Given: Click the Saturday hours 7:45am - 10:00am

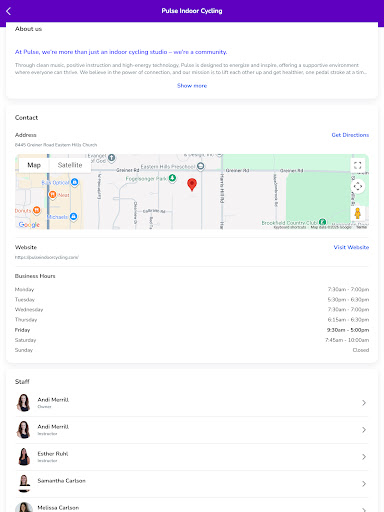Looking at the screenshot, I should tap(347, 340).
